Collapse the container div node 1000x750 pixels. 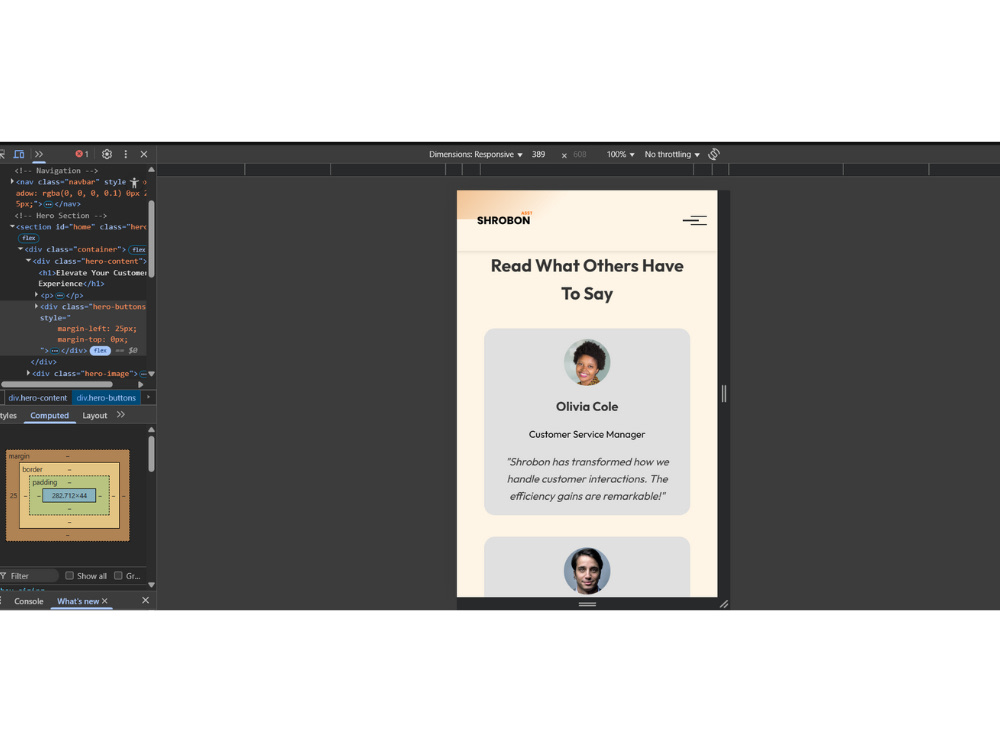[x=20, y=249]
